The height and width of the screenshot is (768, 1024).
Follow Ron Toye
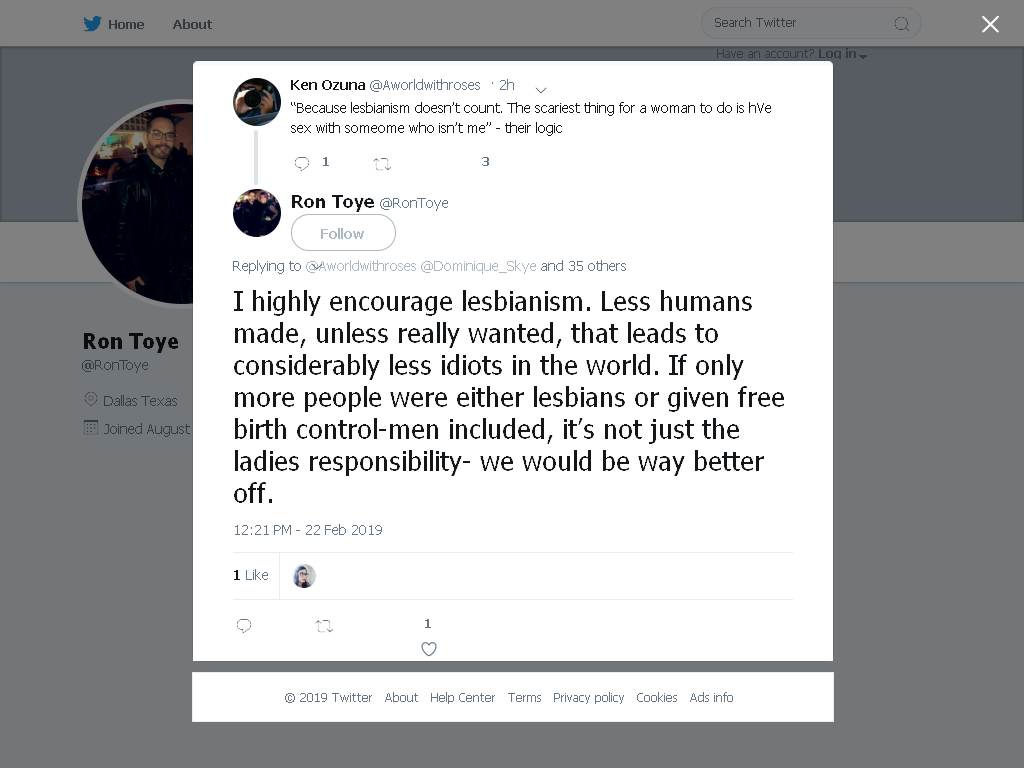(343, 233)
